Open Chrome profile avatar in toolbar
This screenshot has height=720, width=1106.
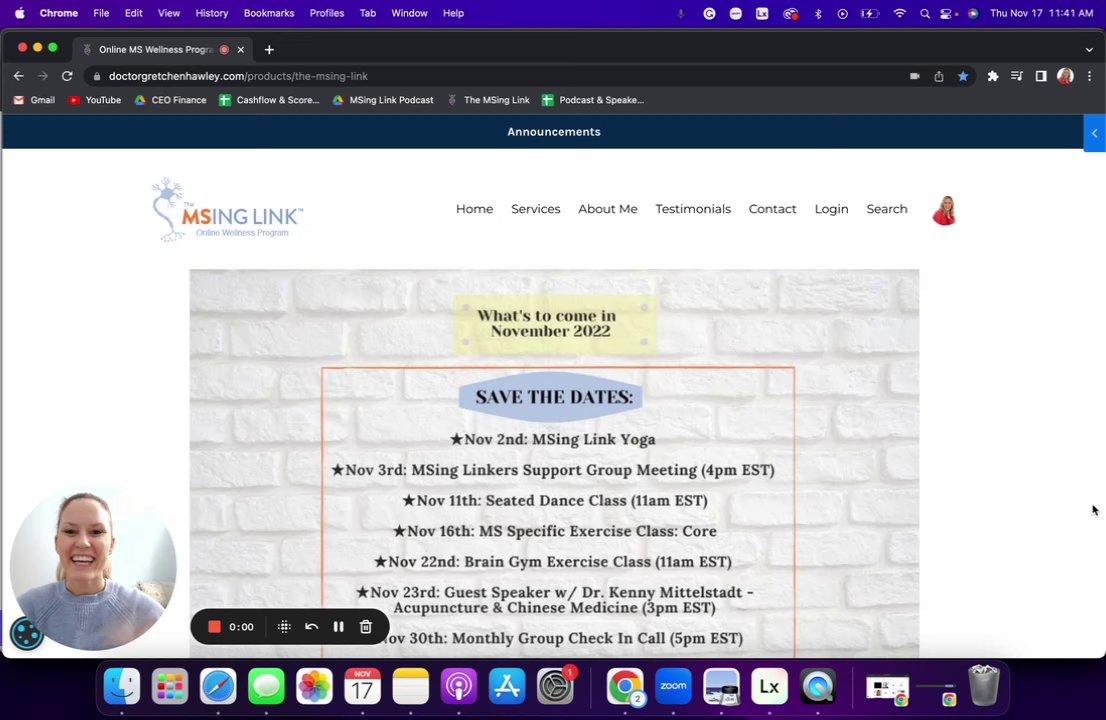pos(1065,76)
